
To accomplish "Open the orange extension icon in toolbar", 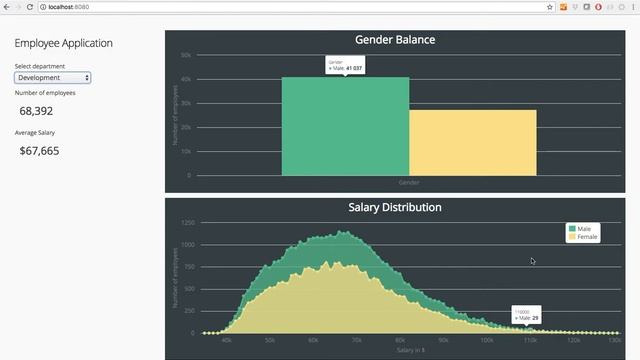I will pyautogui.click(x=563, y=7).
